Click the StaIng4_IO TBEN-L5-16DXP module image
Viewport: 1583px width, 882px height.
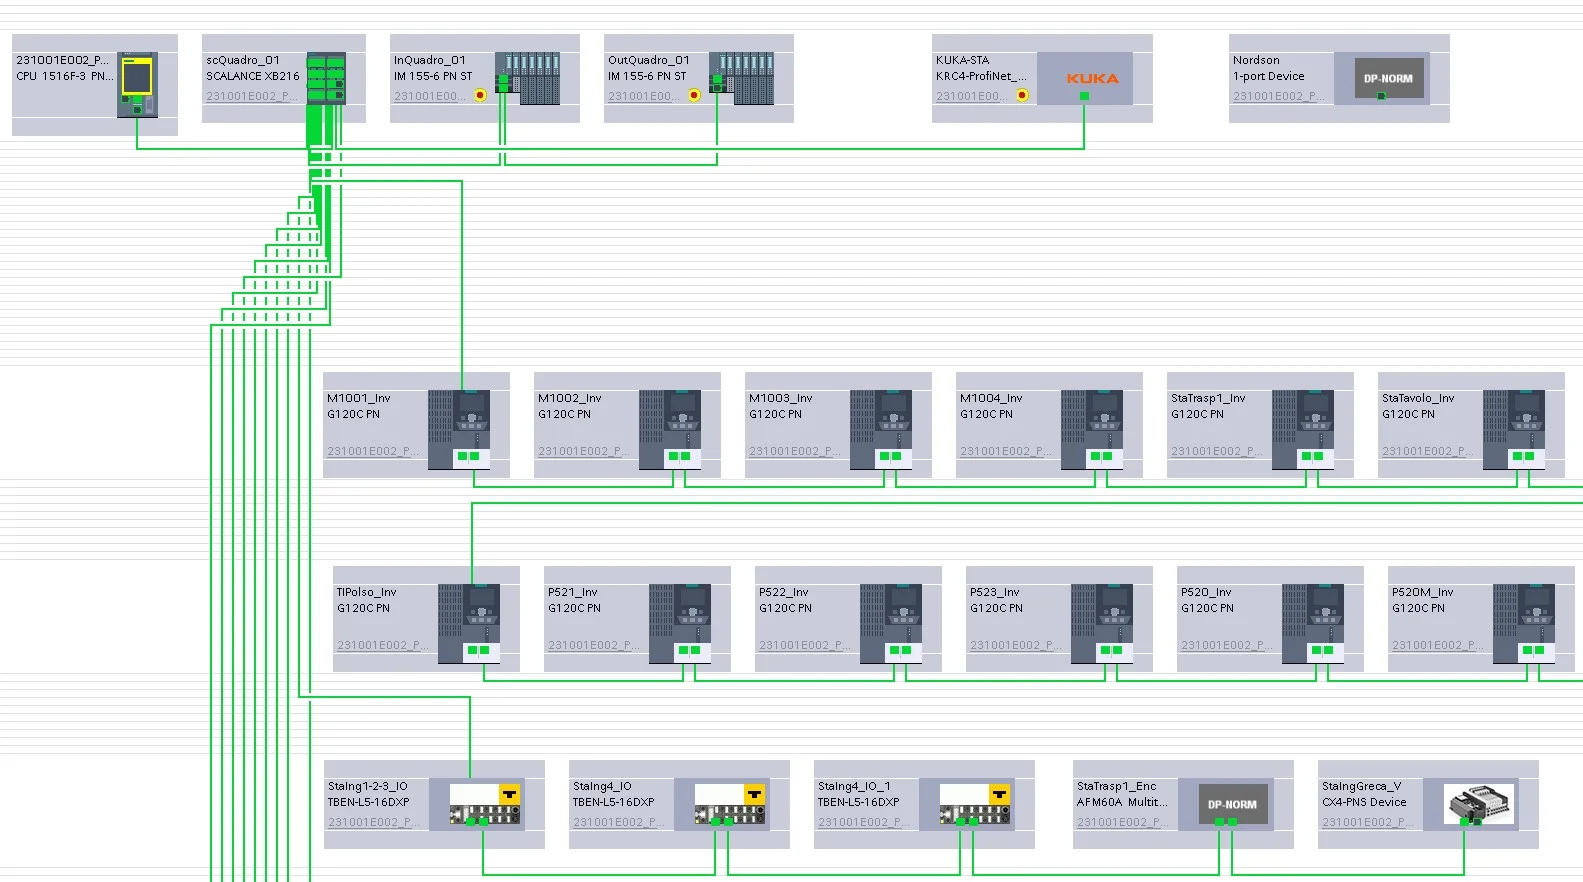pos(731,804)
